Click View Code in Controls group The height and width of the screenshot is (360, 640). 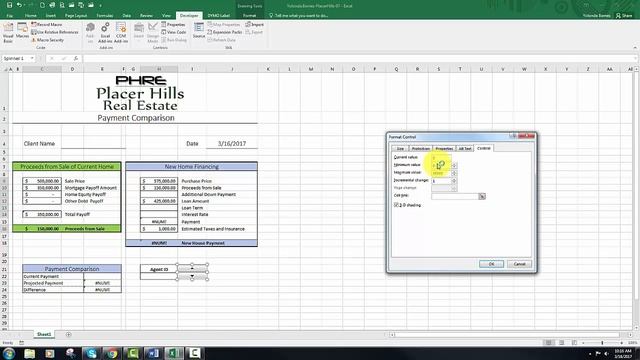[x=173, y=32]
